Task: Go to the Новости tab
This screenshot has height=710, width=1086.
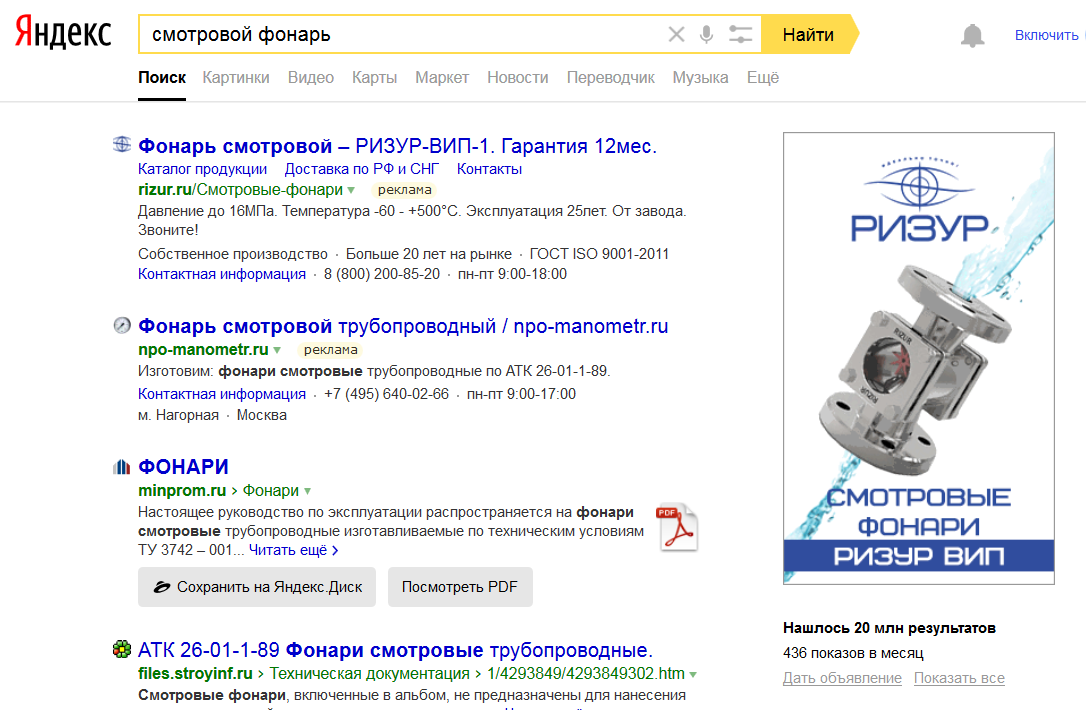Action: coord(518,78)
